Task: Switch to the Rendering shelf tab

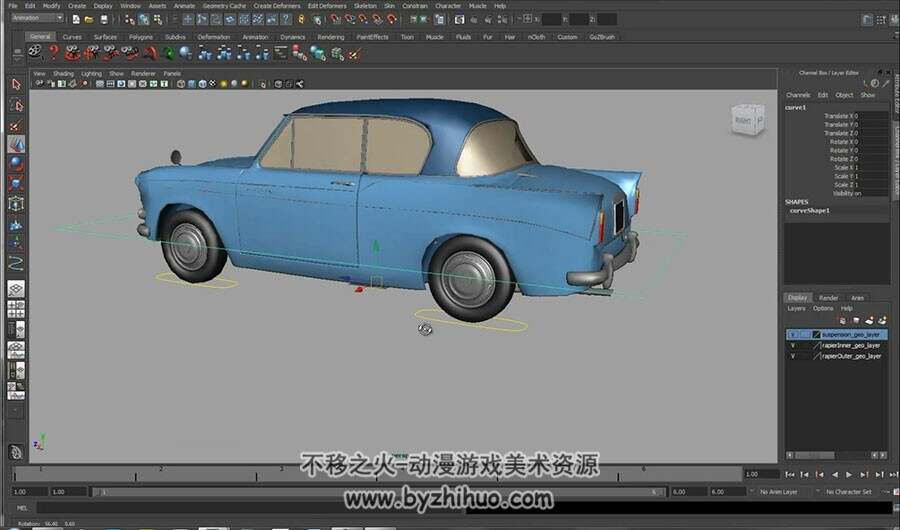Action: pos(331,37)
